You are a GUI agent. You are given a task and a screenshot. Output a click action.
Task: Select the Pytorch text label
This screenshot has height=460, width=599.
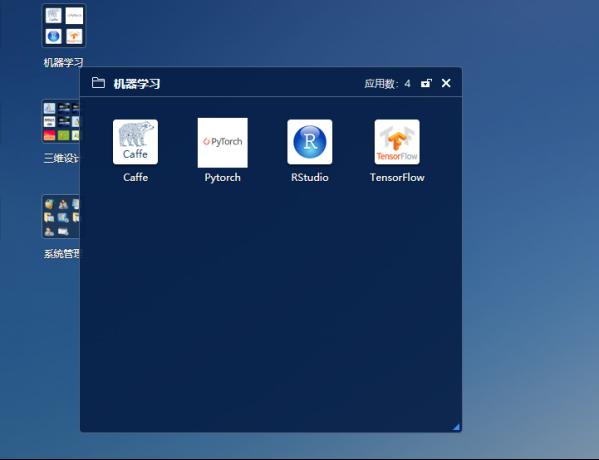pyautogui.click(x=222, y=178)
